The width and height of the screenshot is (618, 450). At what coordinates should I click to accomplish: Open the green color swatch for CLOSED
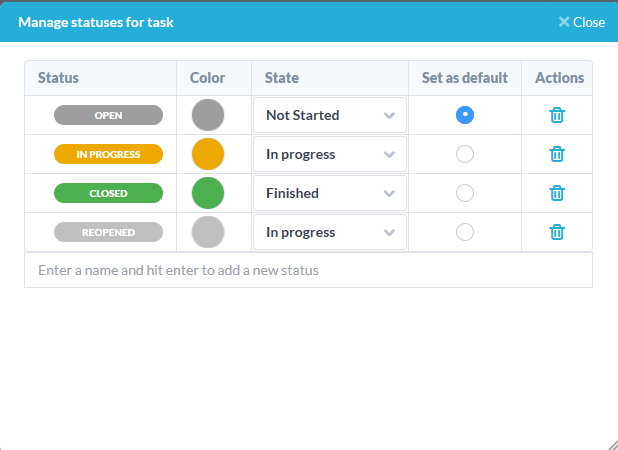pyautogui.click(x=208, y=193)
